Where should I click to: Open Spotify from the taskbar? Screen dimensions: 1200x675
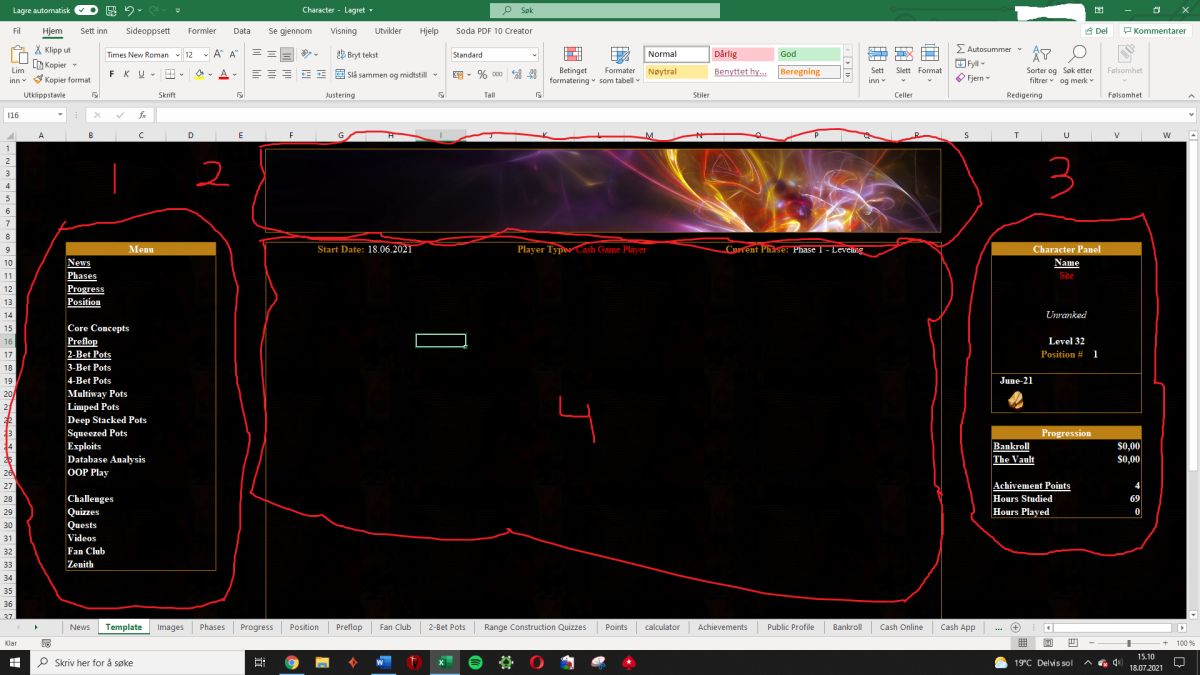[x=475, y=662]
